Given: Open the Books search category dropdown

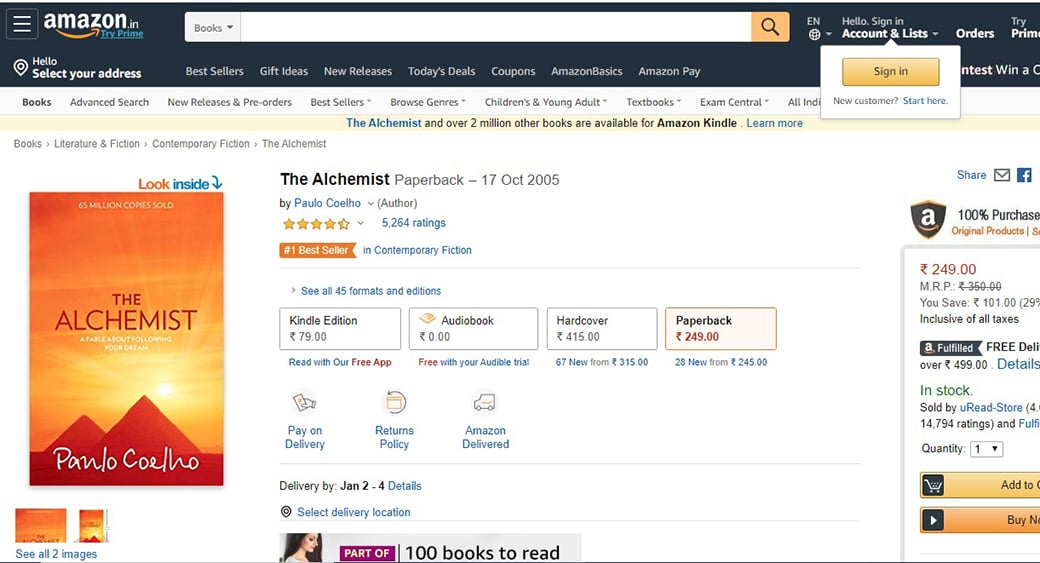Looking at the screenshot, I should pyautogui.click(x=213, y=28).
